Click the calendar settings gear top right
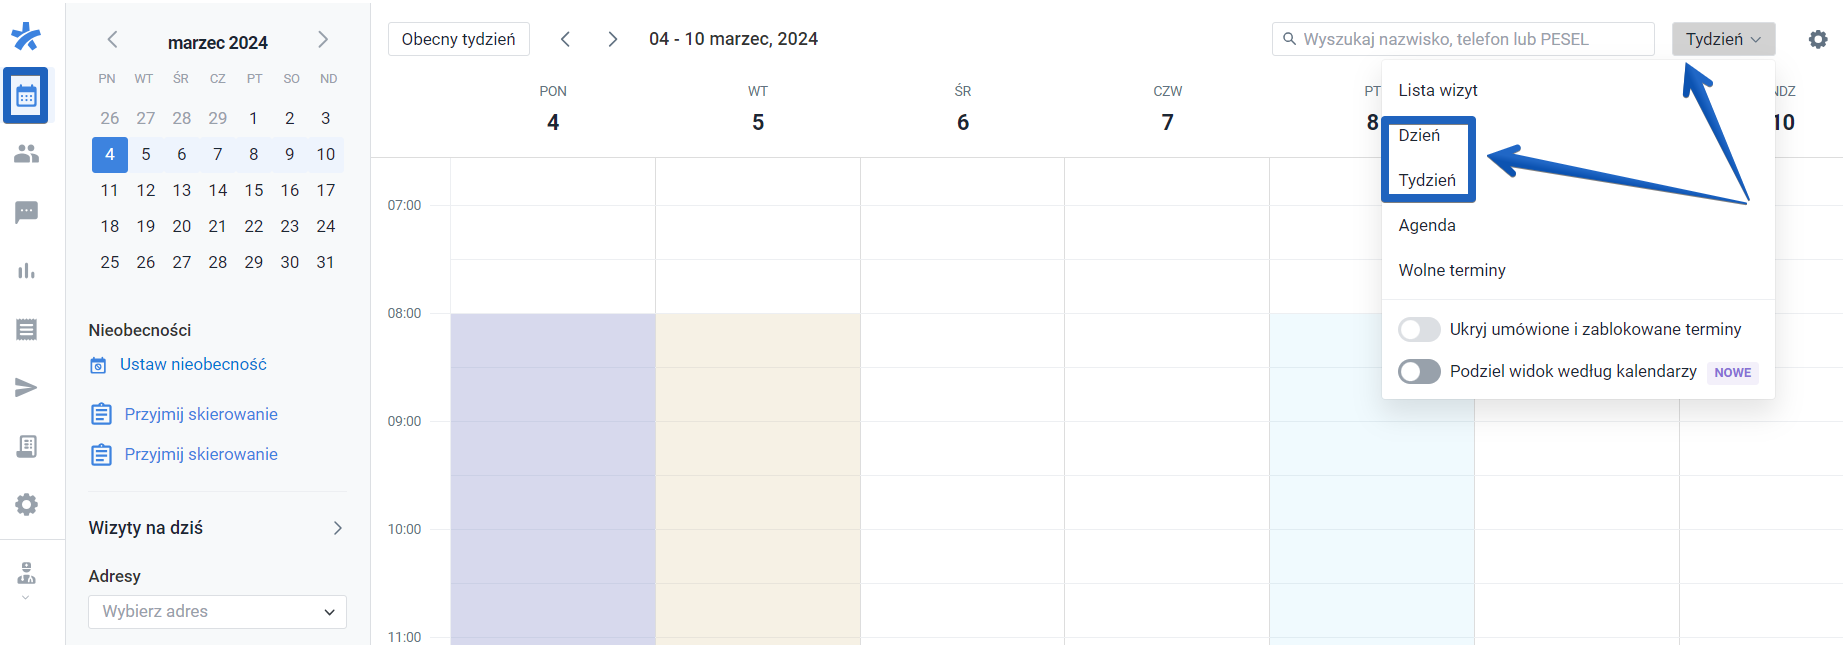 [1817, 39]
